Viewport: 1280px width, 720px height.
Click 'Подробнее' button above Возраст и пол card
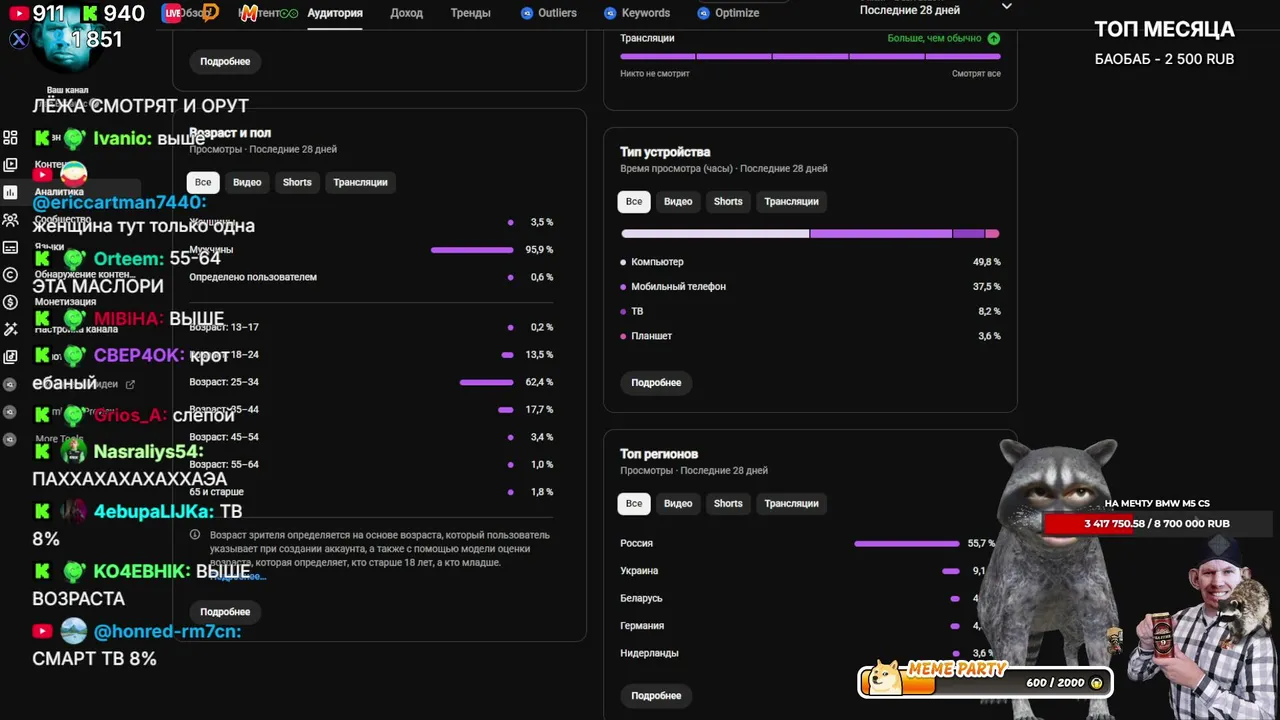(x=225, y=61)
